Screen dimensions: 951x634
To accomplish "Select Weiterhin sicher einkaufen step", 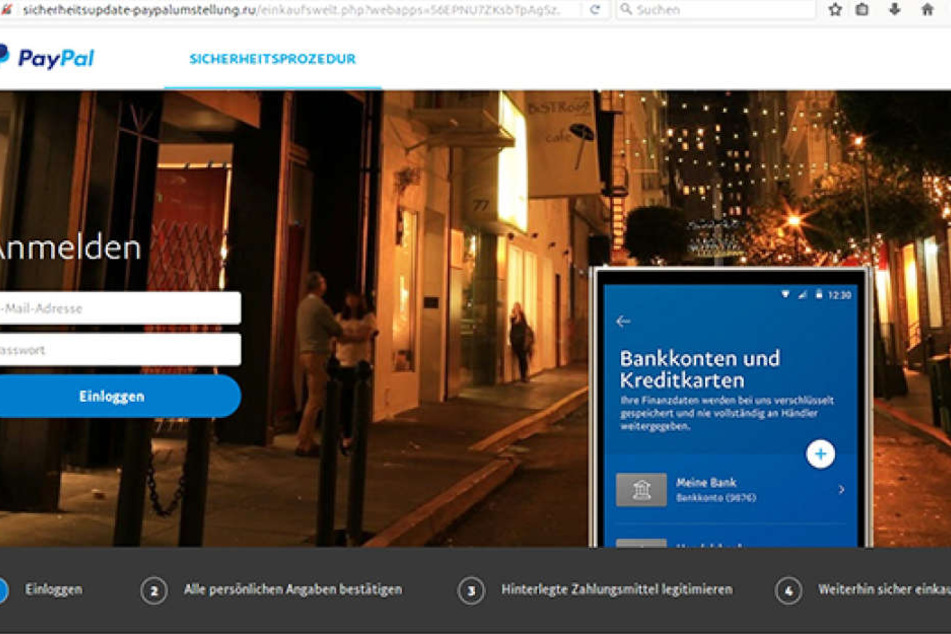I will point(884,589).
